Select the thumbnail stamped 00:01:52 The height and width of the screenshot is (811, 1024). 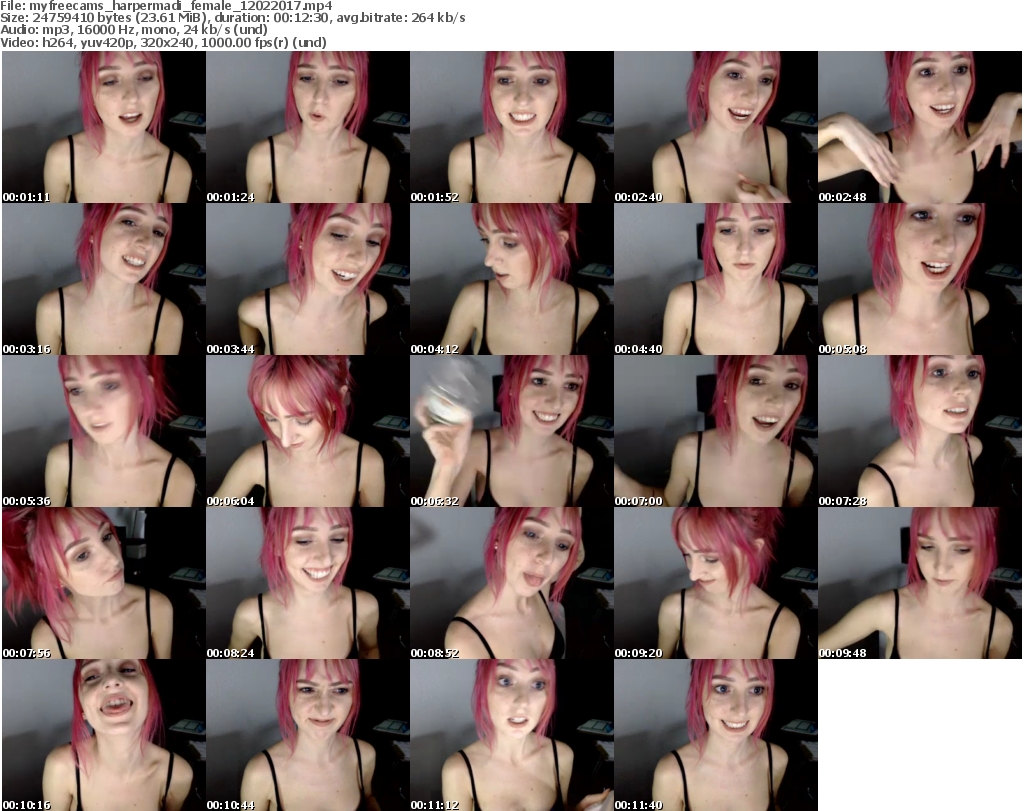point(511,127)
